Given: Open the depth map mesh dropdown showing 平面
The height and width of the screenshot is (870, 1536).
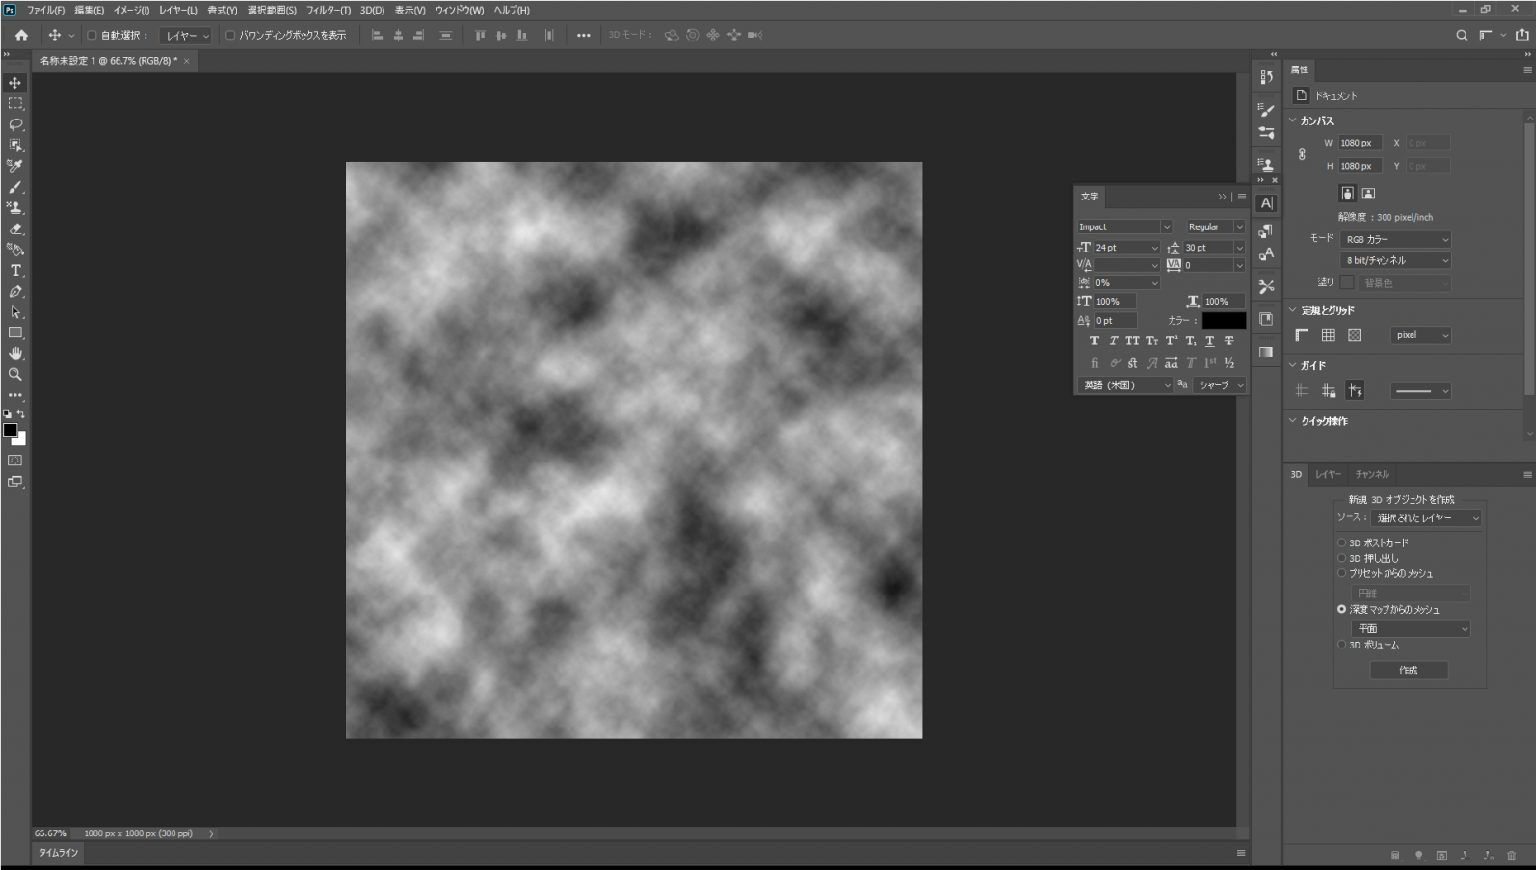Looking at the screenshot, I should [1410, 628].
